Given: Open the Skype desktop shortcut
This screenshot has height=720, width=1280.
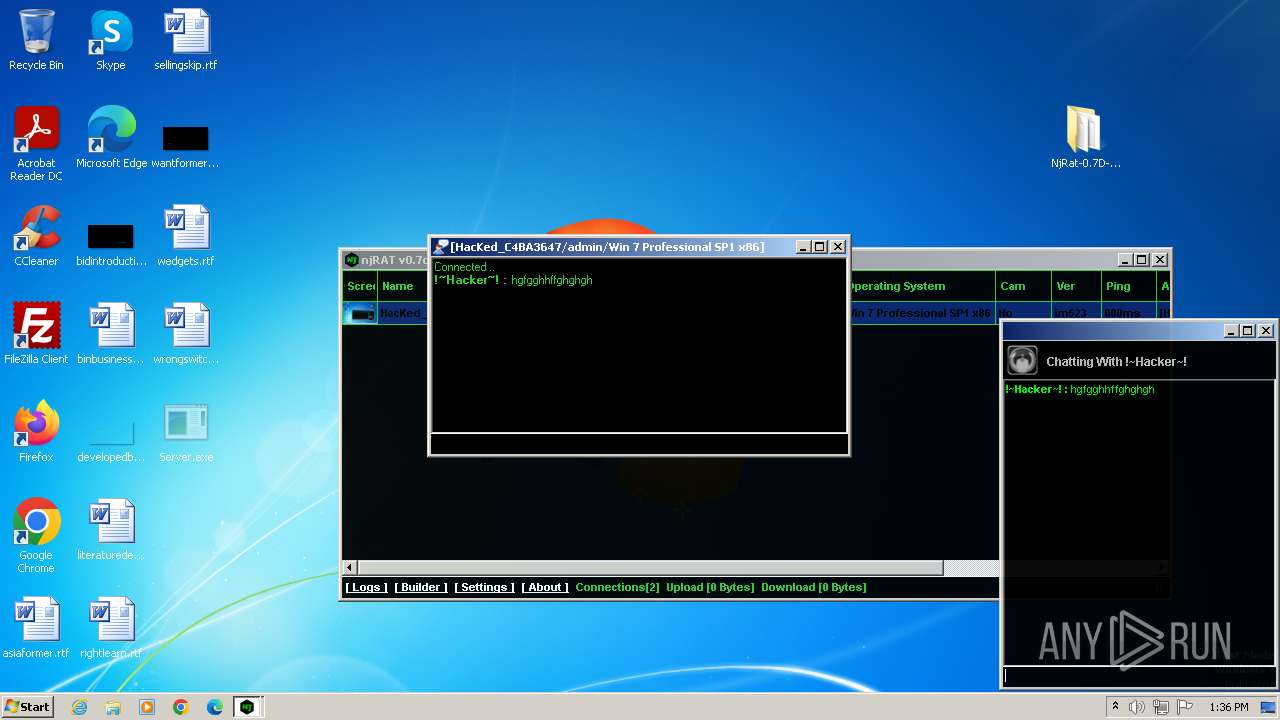Looking at the screenshot, I should tap(110, 40).
